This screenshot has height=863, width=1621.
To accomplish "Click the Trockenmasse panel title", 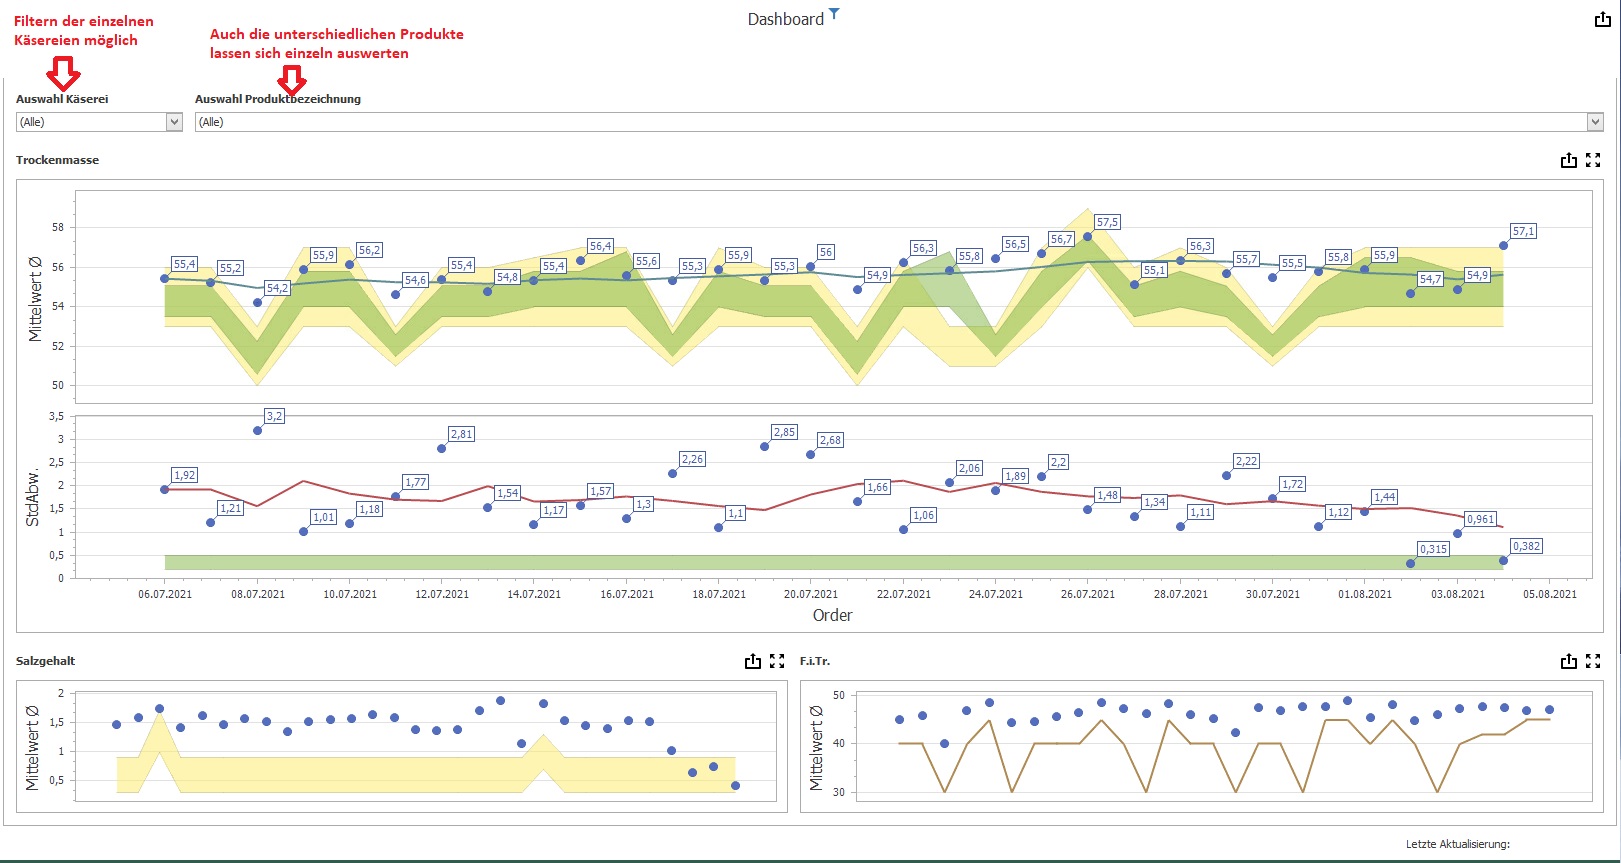I will click(57, 160).
